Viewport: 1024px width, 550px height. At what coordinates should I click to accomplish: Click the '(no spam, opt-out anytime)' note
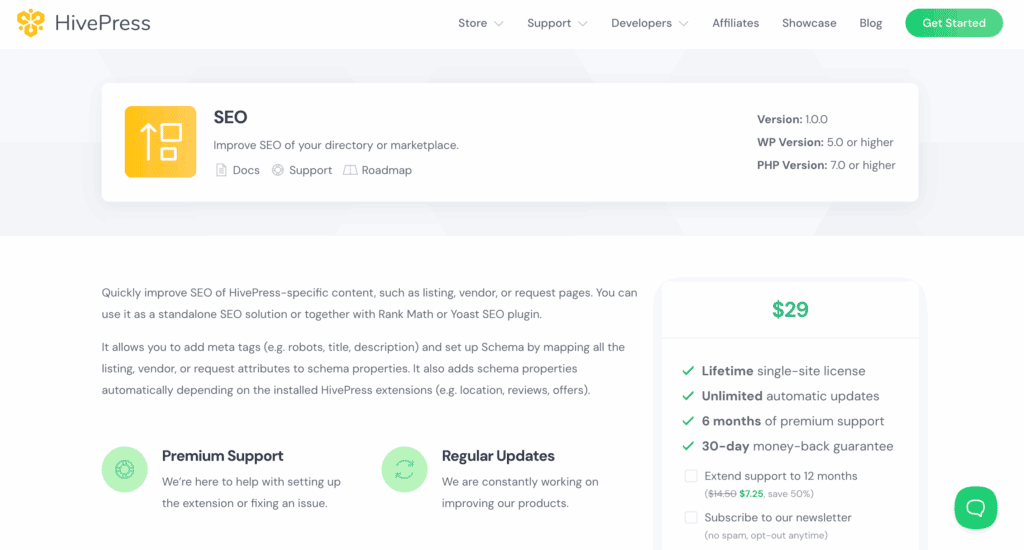click(x=766, y=535)
